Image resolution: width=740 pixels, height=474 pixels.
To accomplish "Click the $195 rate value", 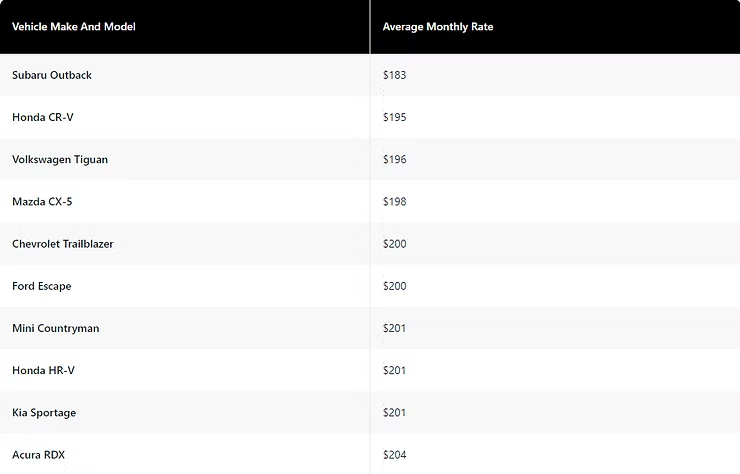I will (x=394, y=117).
